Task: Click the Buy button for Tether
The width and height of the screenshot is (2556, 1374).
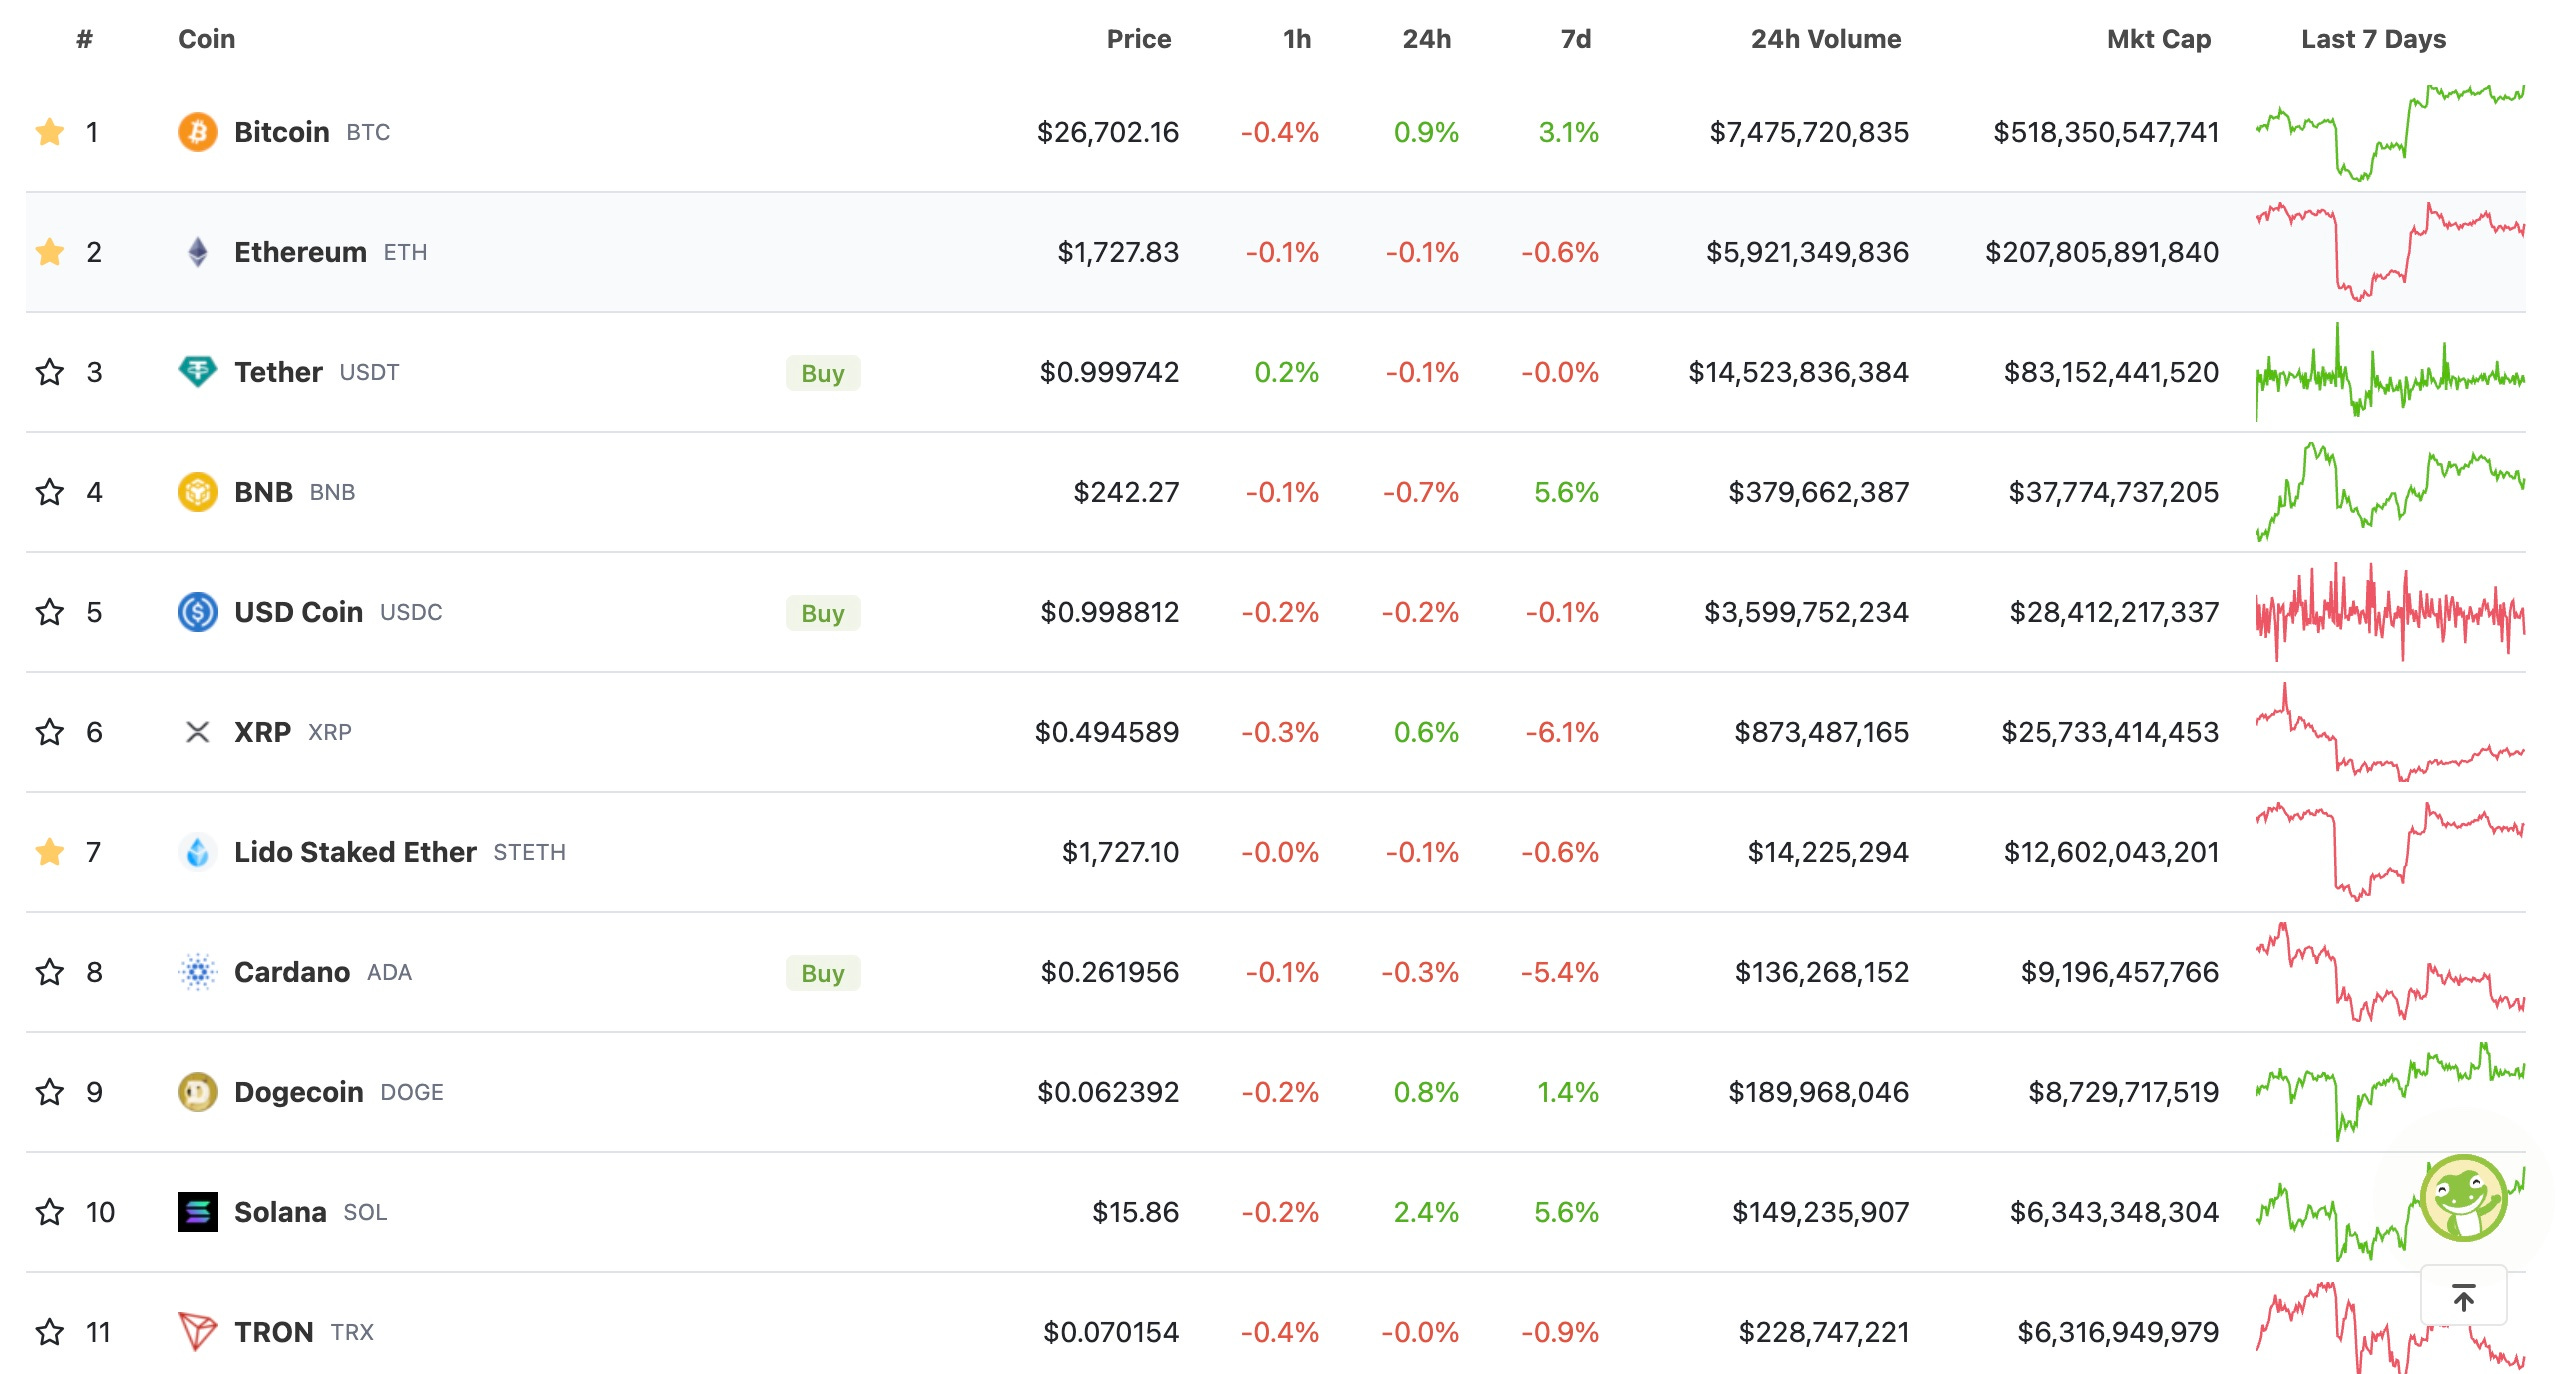Action: [x=822, y=373]
